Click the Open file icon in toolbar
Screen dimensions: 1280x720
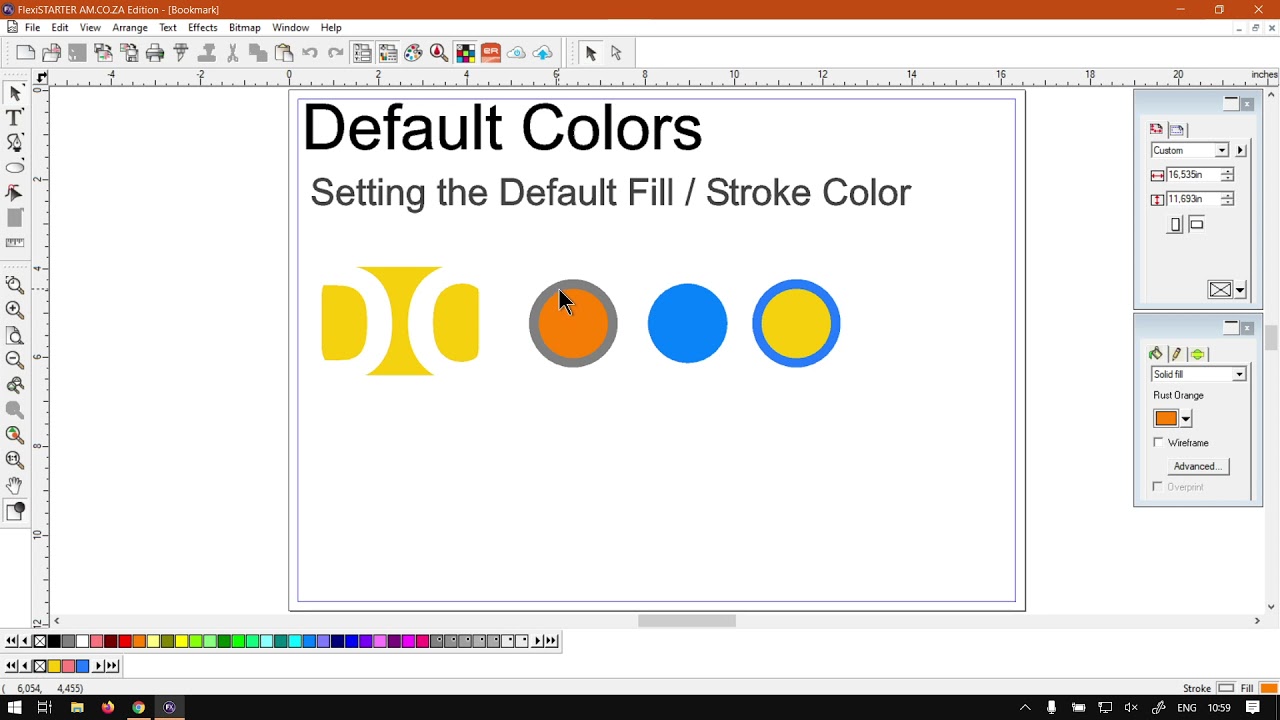51,53
